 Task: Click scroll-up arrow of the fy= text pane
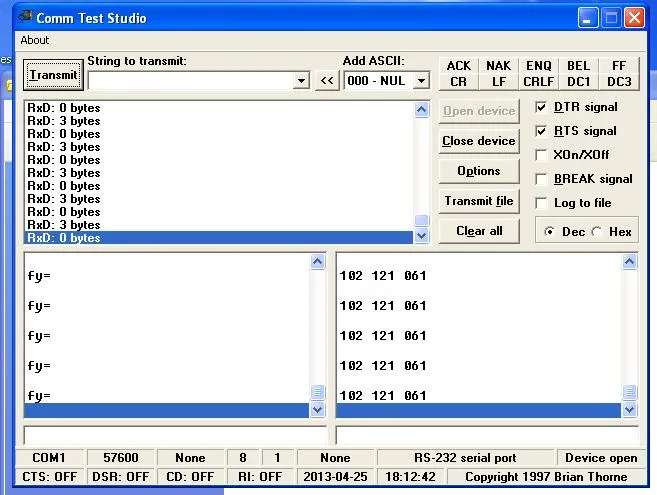(x=318, y=262)
